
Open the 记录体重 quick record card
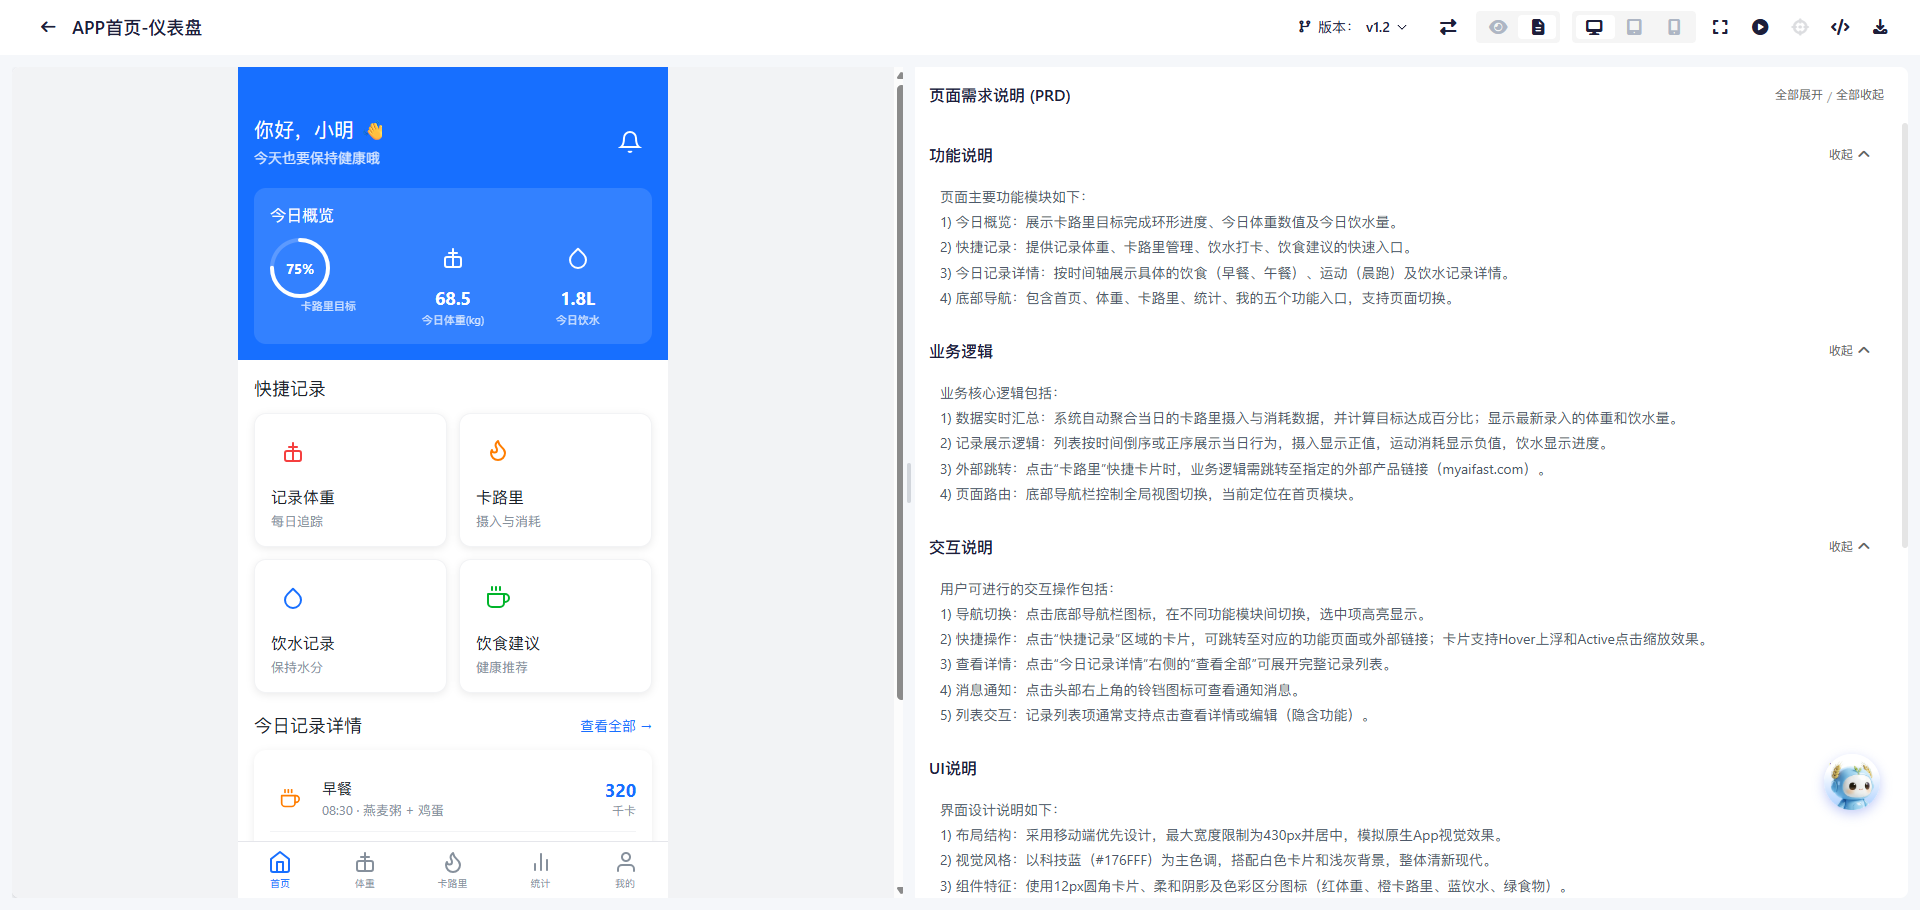pos(350,480)
